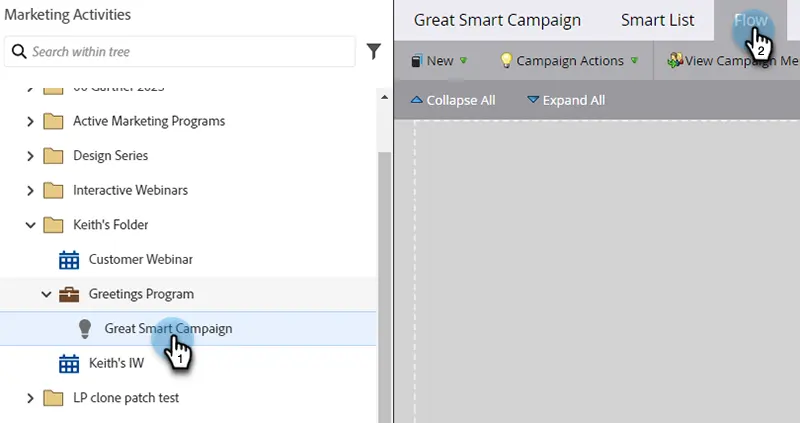The height and width of the screenshot is (423, 800).
Task: Click the Active Marketing Programs folder icon
Action: coord(53,121)
